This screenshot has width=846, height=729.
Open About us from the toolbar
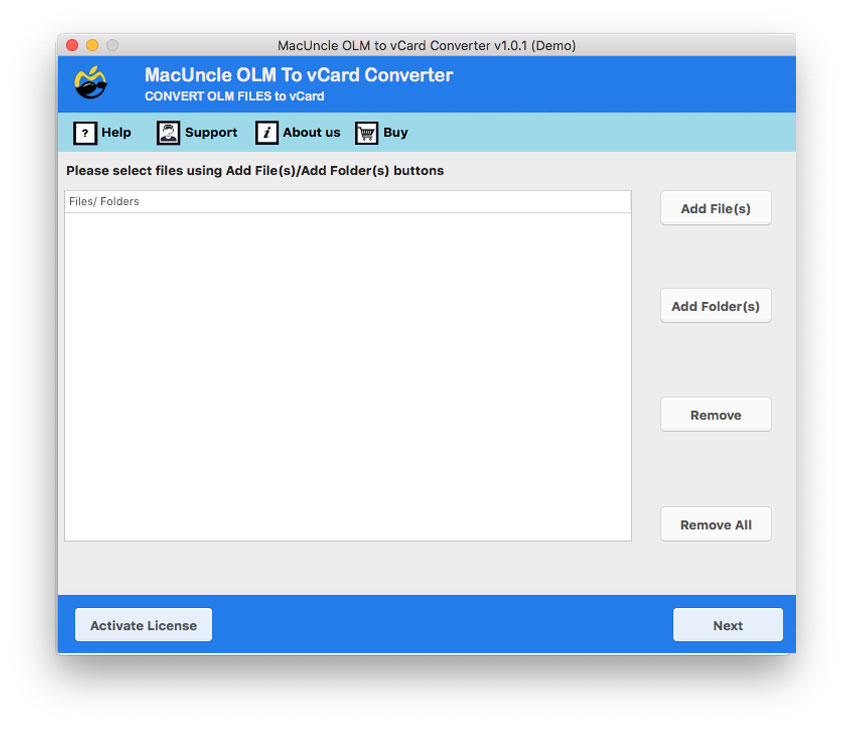tap(312, 132)
